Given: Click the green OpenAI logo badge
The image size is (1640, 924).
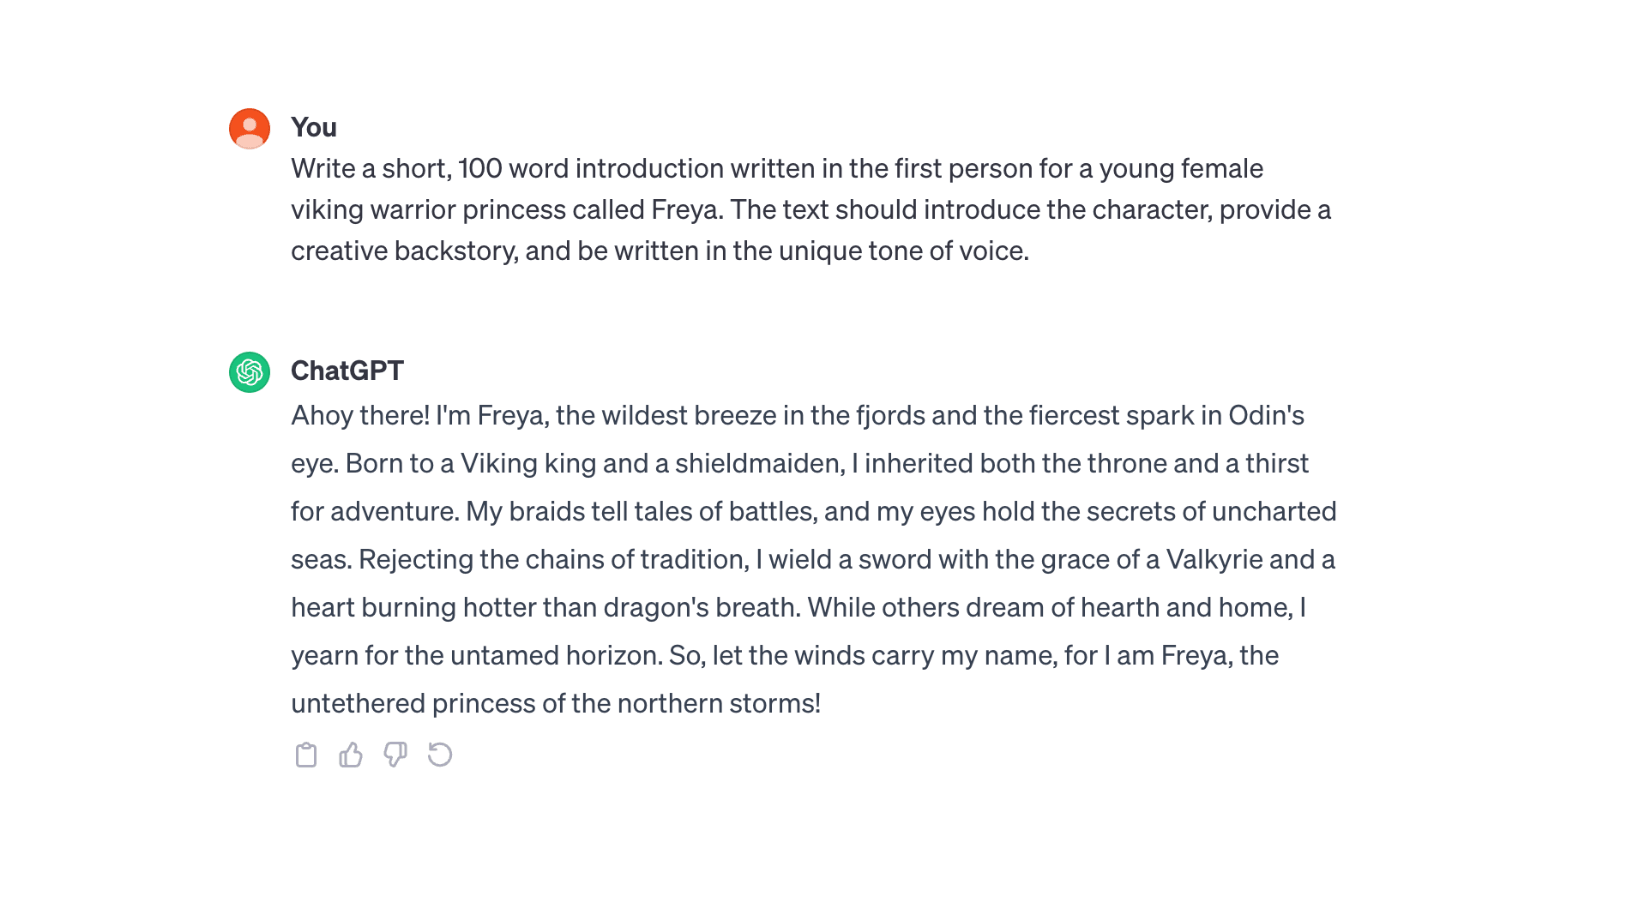Looking at the screenshot, I should [249, 371].
